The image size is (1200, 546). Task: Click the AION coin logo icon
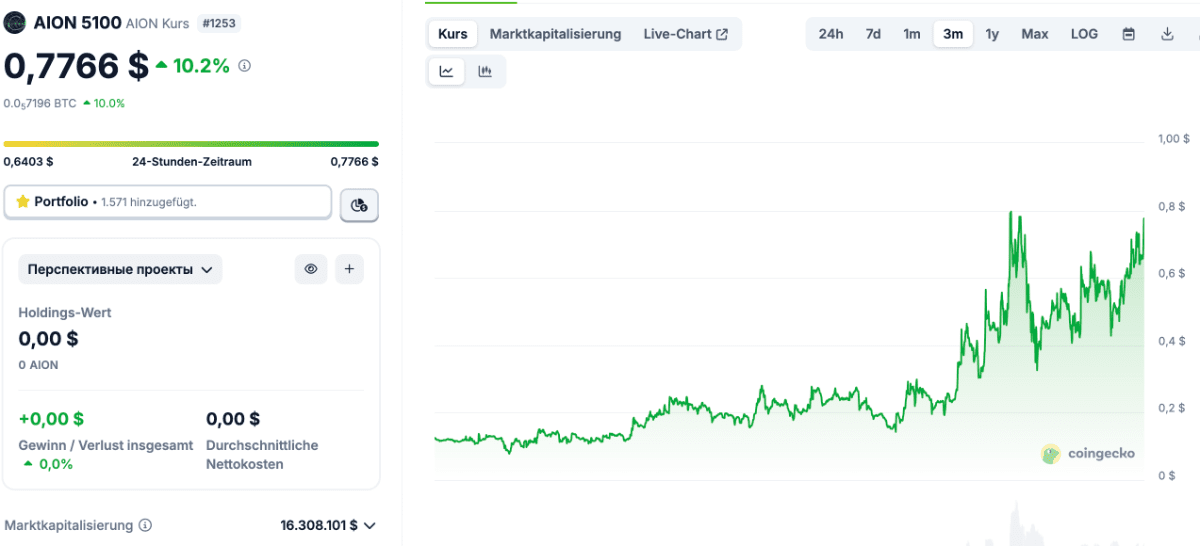[x=15, y=23]
